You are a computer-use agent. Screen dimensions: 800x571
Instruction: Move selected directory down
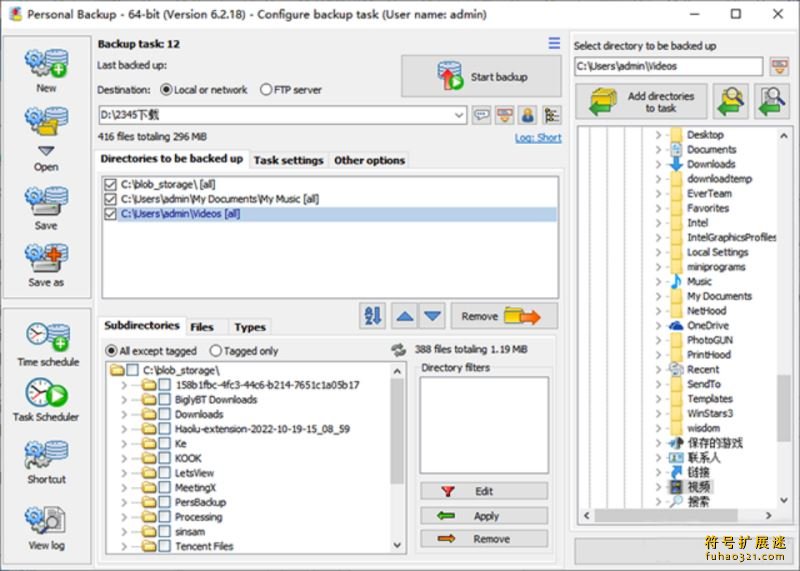[433, 316]
